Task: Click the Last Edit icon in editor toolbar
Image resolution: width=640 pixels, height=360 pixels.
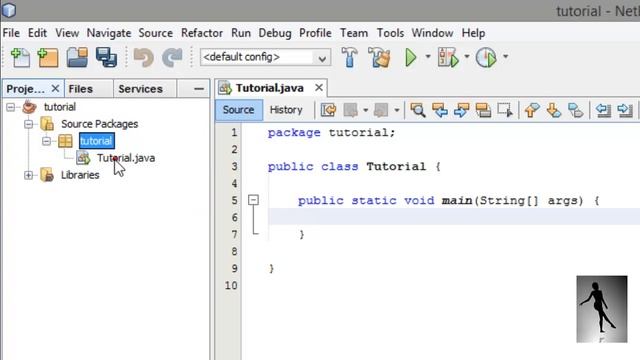Action: click(x=328, y=110)
